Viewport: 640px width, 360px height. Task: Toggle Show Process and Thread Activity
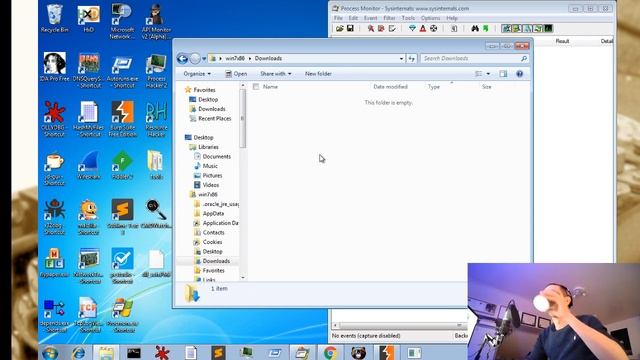538,29
